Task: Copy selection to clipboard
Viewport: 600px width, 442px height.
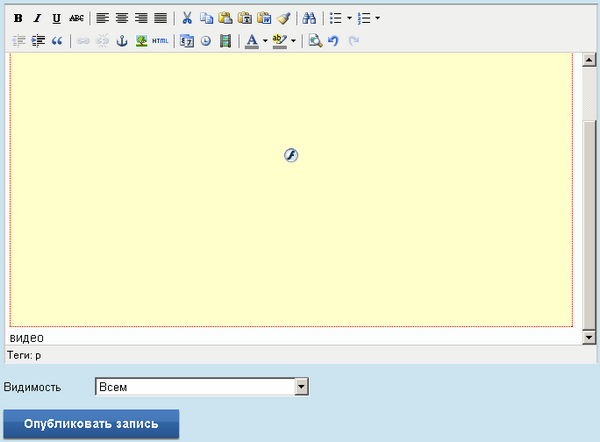Action: coord(207,18)
